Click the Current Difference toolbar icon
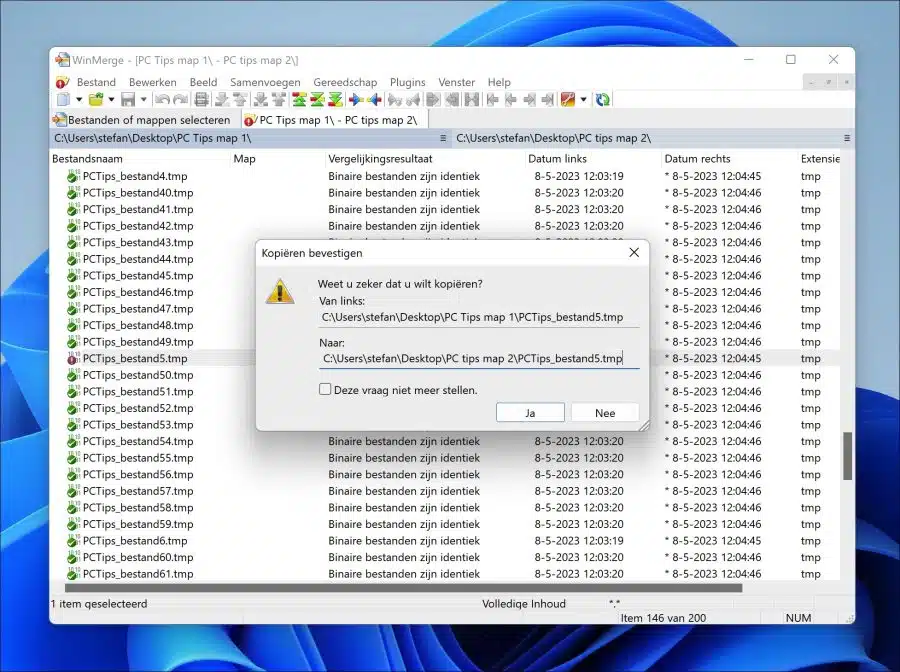Image resolution: width=900 pixels, height=672 pixels. (317, 100)
